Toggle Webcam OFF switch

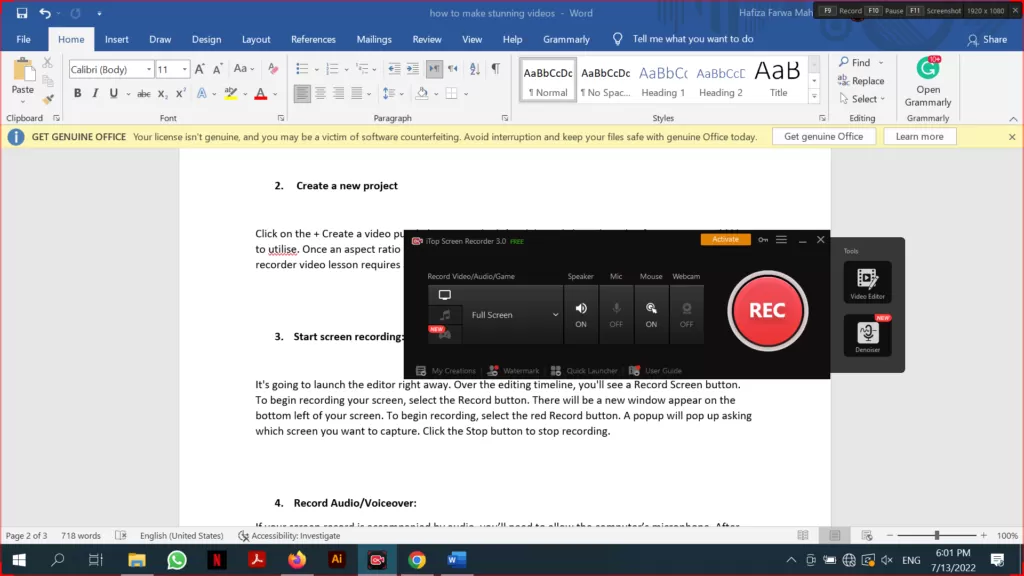(686, 314)
